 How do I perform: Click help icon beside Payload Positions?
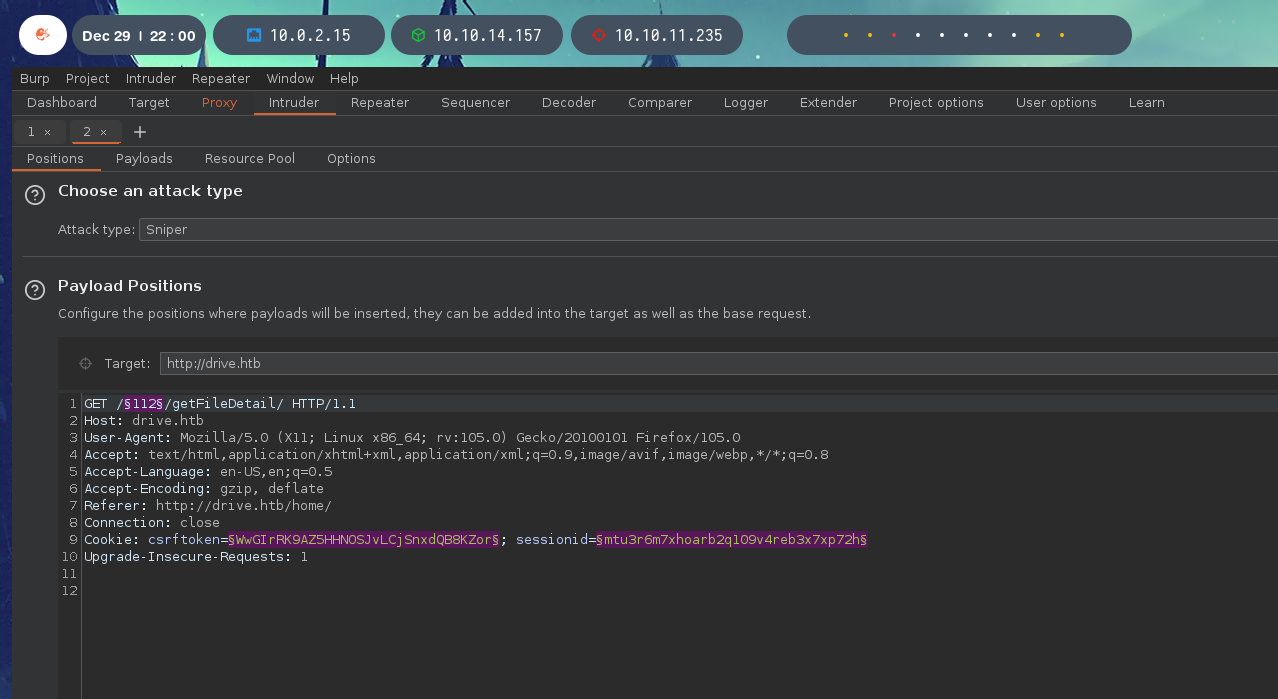[x=35, y=290]
